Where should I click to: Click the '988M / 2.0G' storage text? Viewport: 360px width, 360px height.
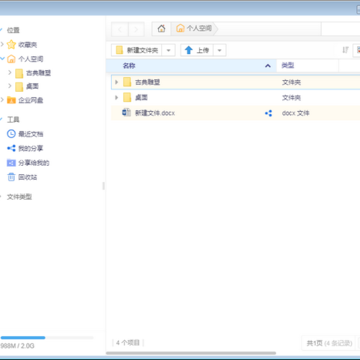pyautogui.click(x=17, y=346)
